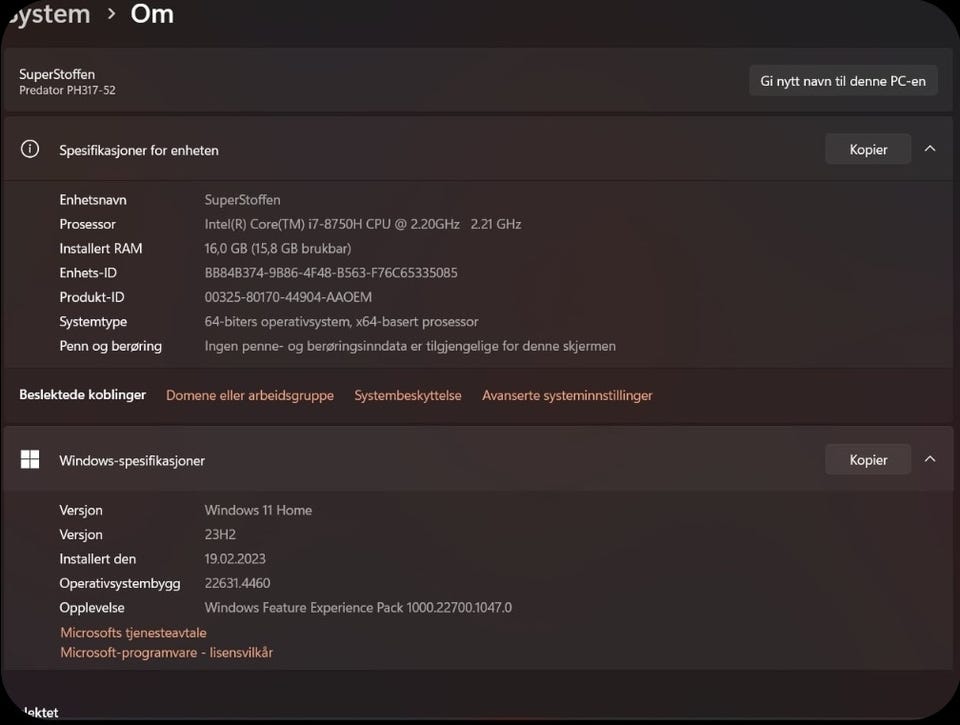Click the Windows-spesifikasjoner header title

(132, 461)
